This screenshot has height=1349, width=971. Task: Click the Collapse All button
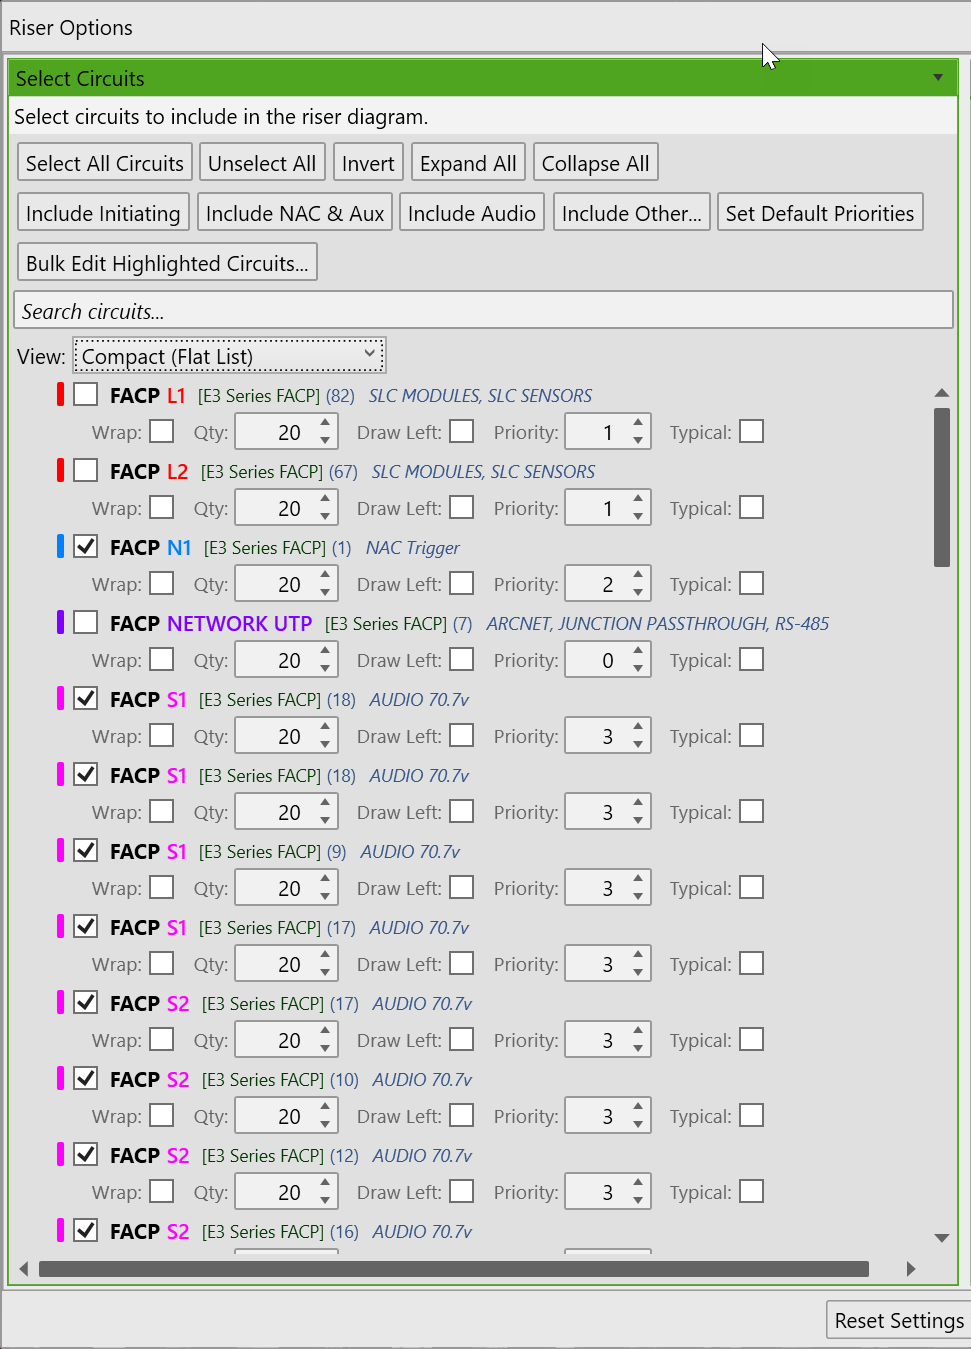tap(596, 163)
